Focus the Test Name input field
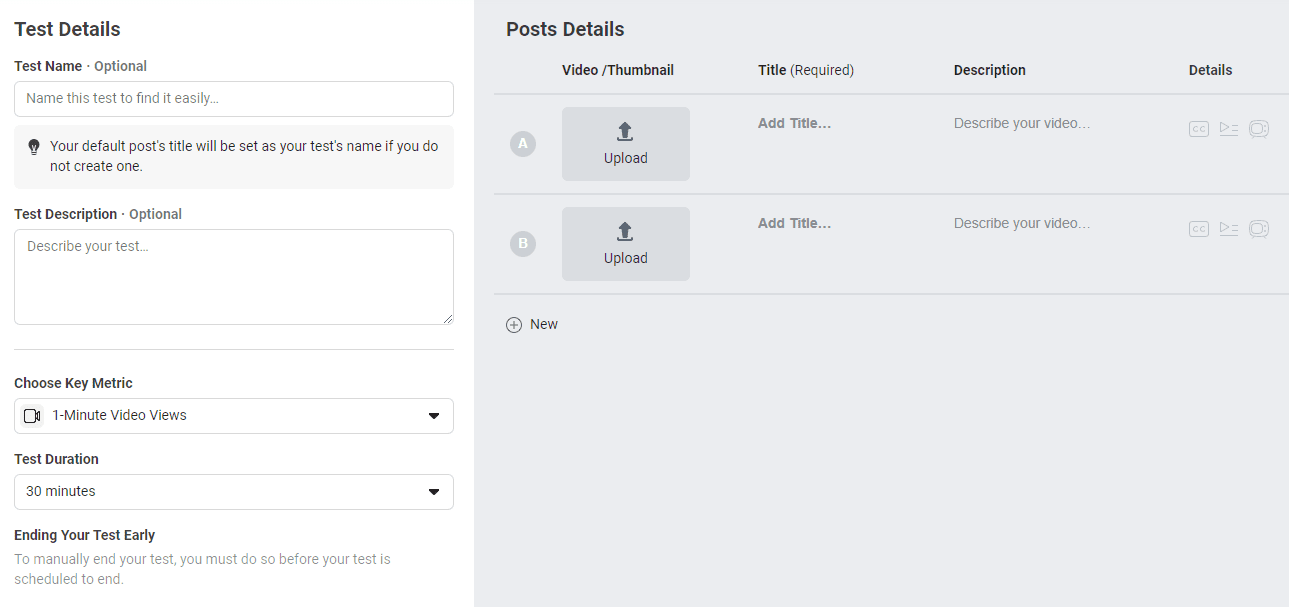Image resolution: width=1289 pixels, height=607 pixels. pyautogui.click(x=234, y=99)
